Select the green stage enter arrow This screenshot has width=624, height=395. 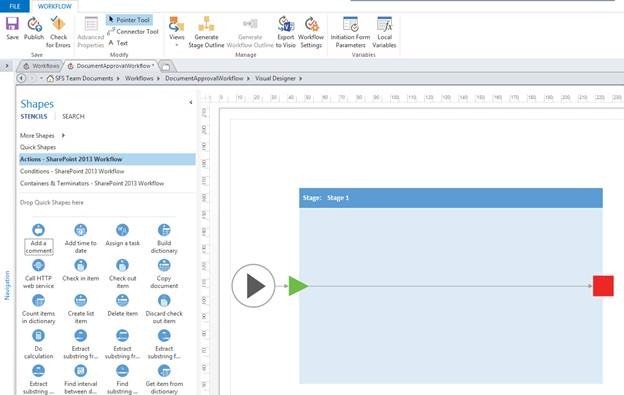[x=298, y=286]
